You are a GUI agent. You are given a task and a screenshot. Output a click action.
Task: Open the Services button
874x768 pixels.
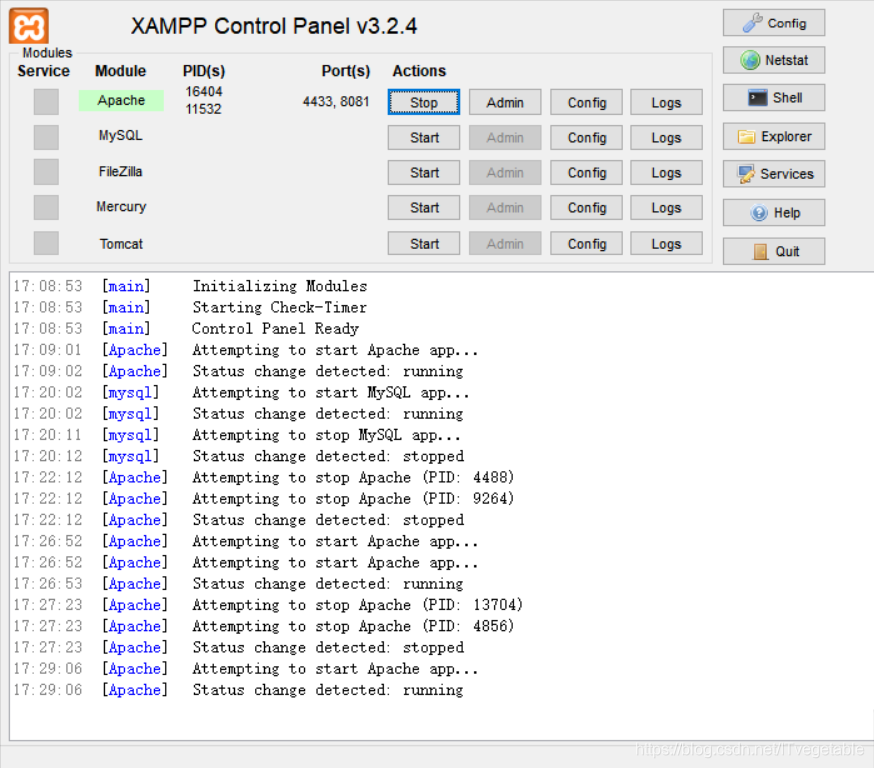(774, 174)
